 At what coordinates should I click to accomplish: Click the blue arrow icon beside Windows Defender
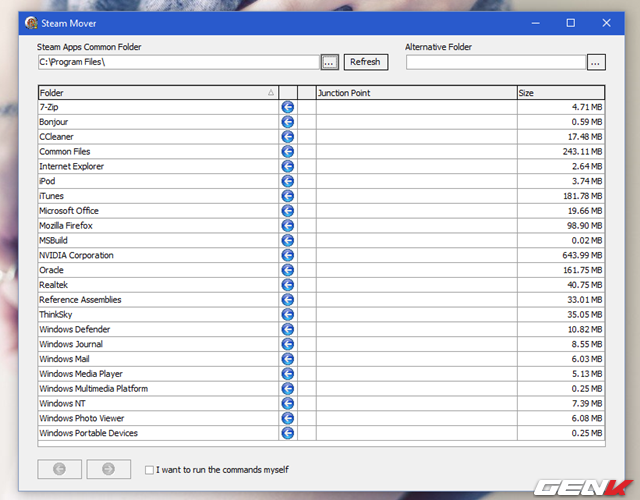coord(288,329)
